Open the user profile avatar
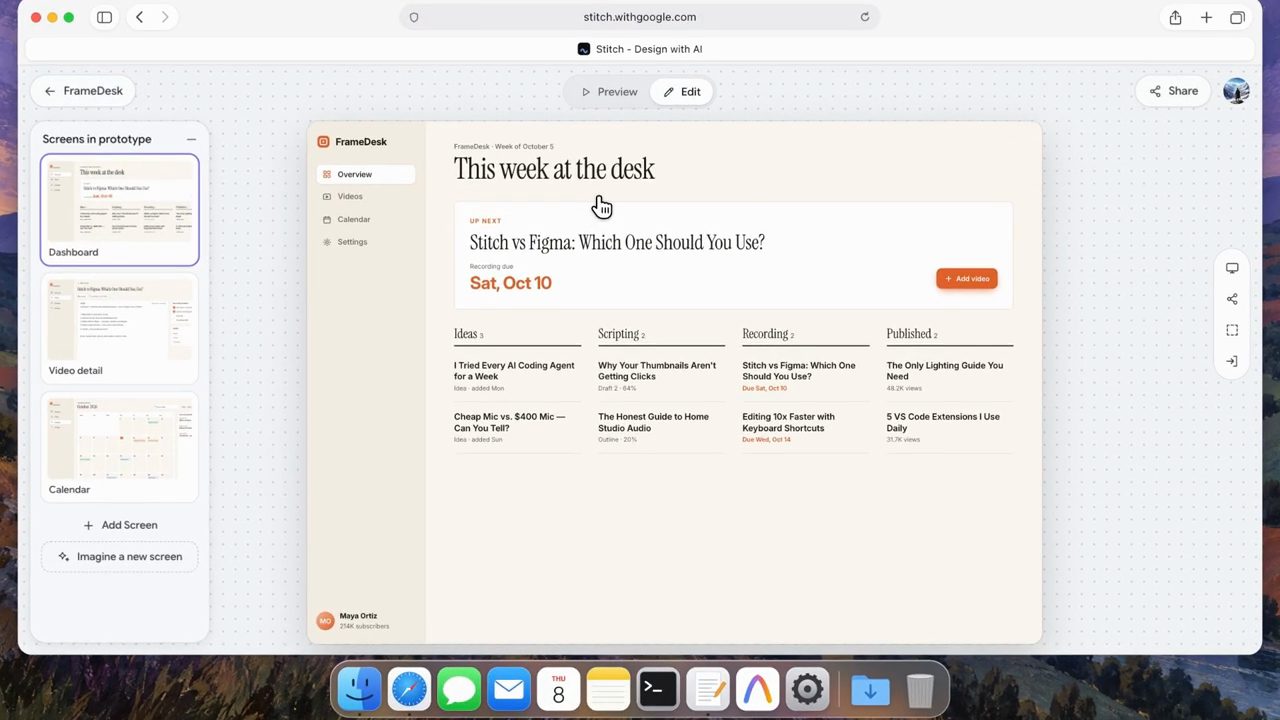This screenshot has width=1280, height=720. coord(1237,91)
